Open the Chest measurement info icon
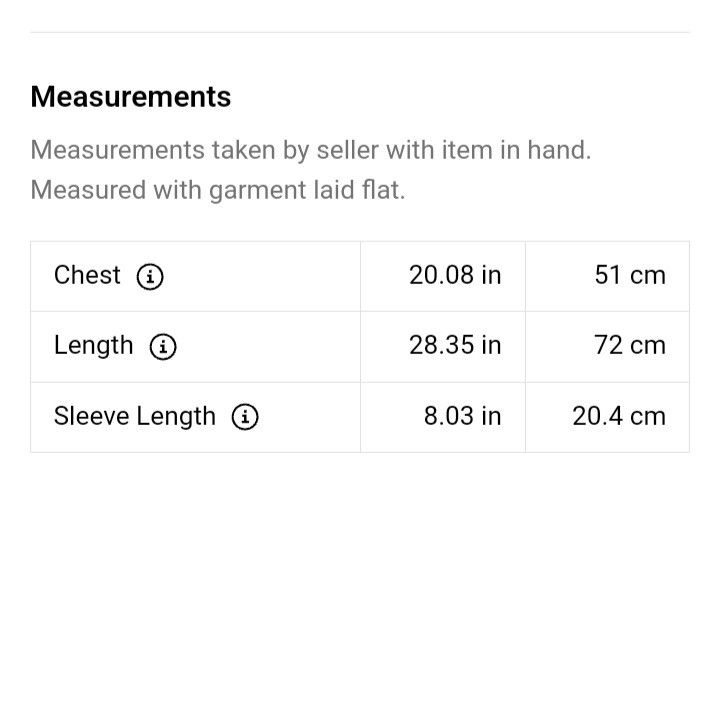Screen dimensions: 720x720 [x=150, y=276]
